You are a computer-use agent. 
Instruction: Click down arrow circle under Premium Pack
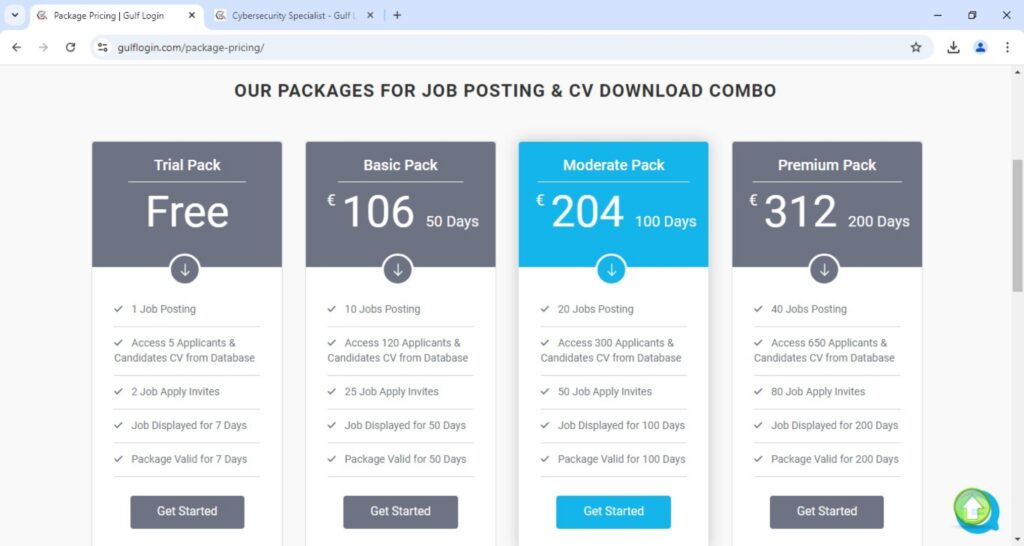[x=824, y=269]
